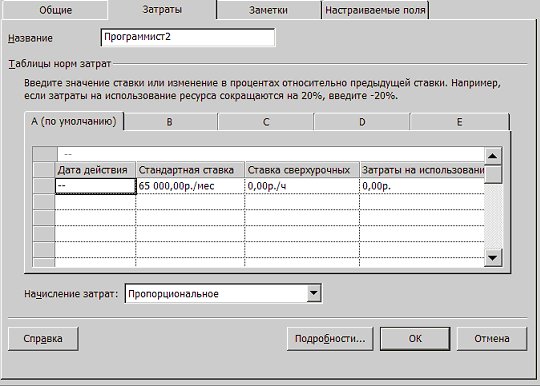Select the Затраты tab

click(x=162, y=9)
